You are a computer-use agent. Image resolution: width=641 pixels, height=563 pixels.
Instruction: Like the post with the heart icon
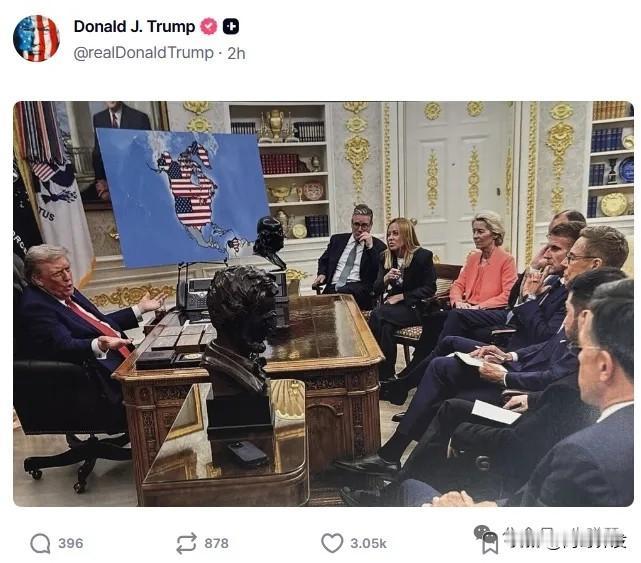tap(332, 543)
